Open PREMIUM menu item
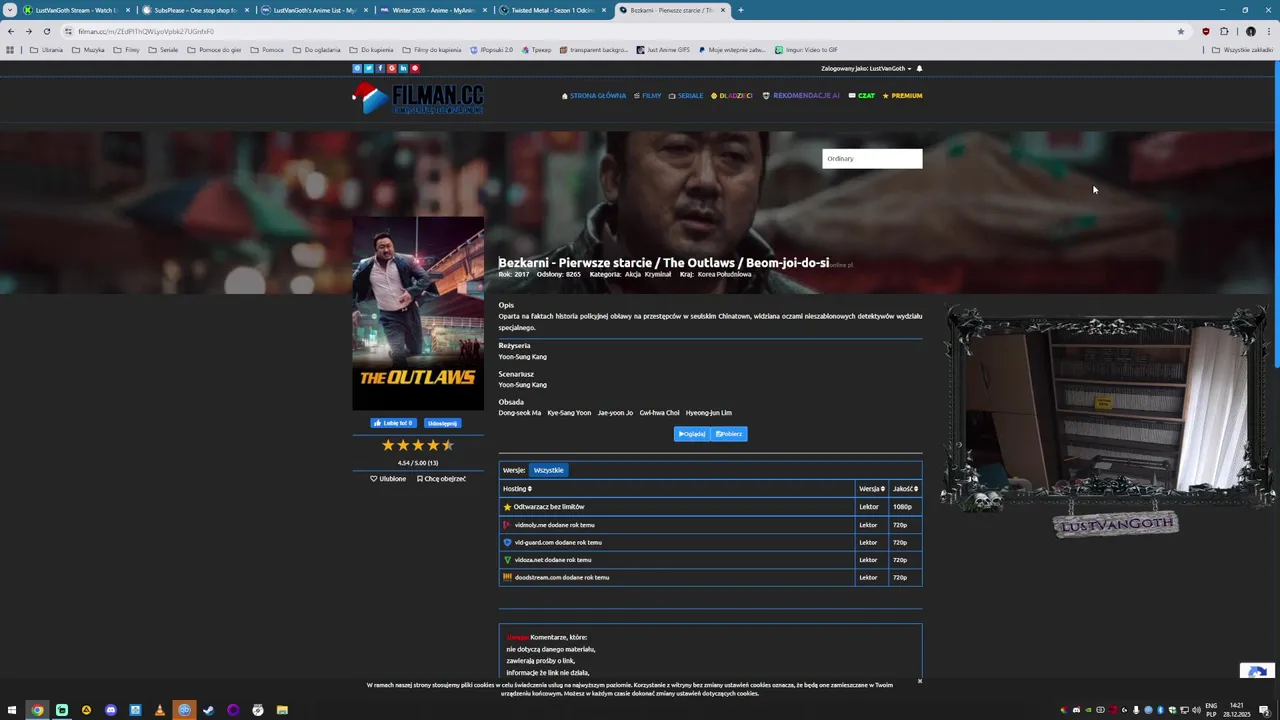The image size is (1280, 720). (902, 96)
